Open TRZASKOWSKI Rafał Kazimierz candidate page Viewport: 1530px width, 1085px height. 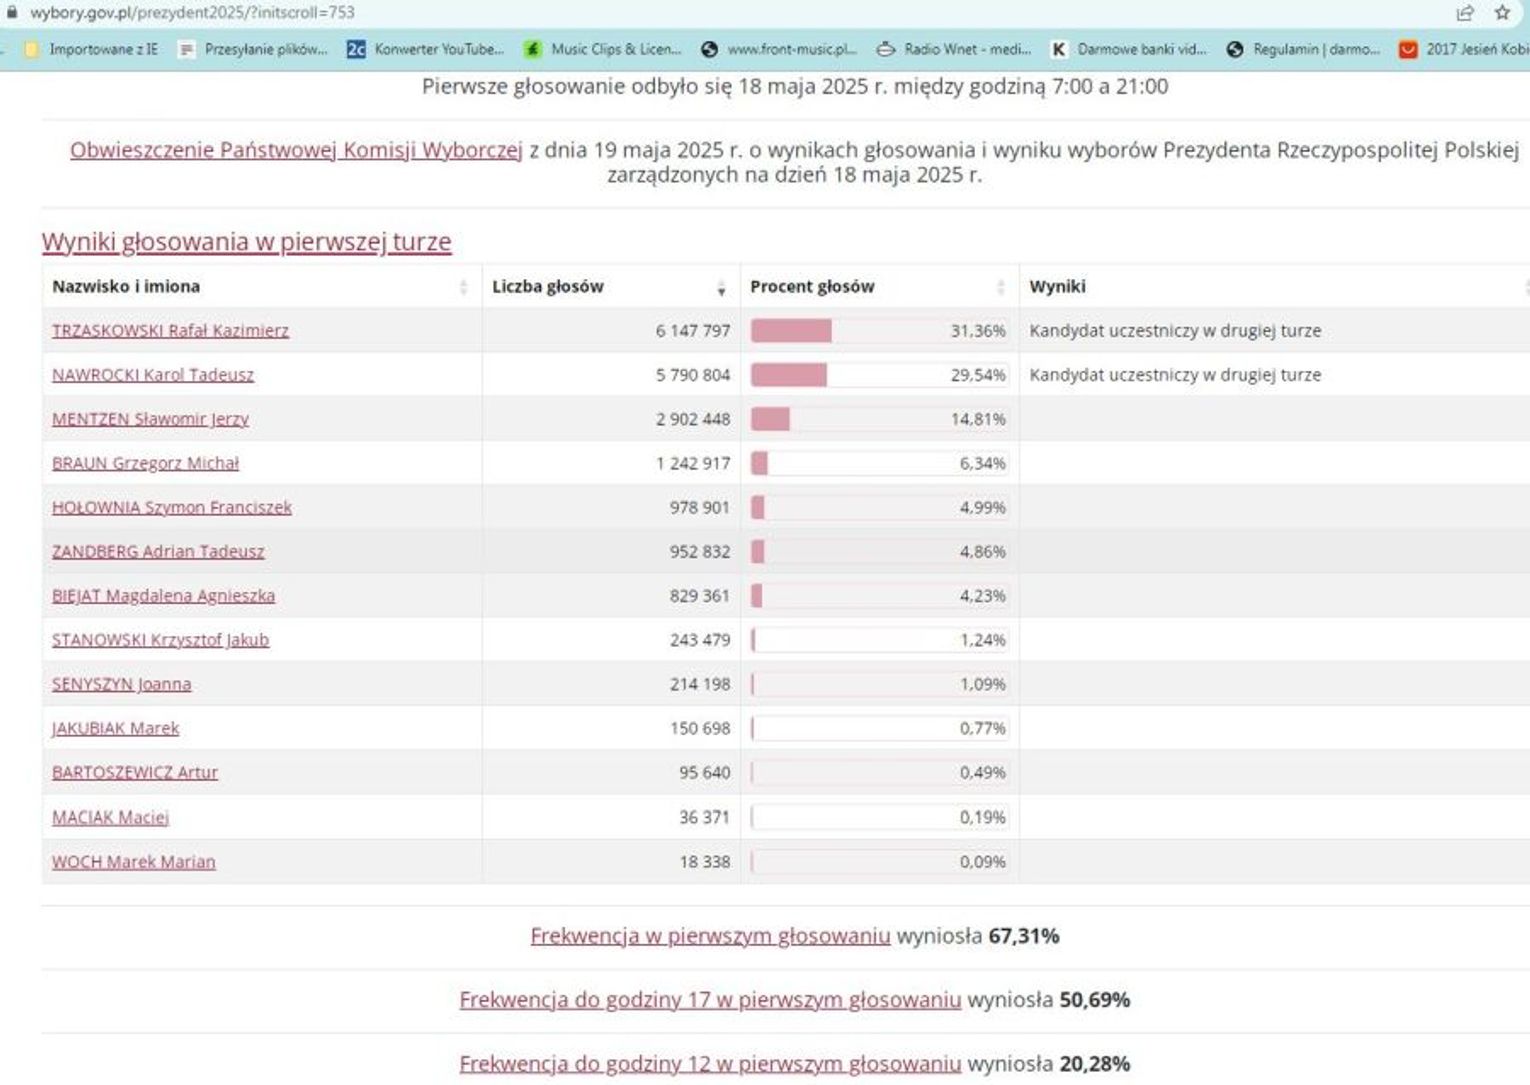pos(170,331)
